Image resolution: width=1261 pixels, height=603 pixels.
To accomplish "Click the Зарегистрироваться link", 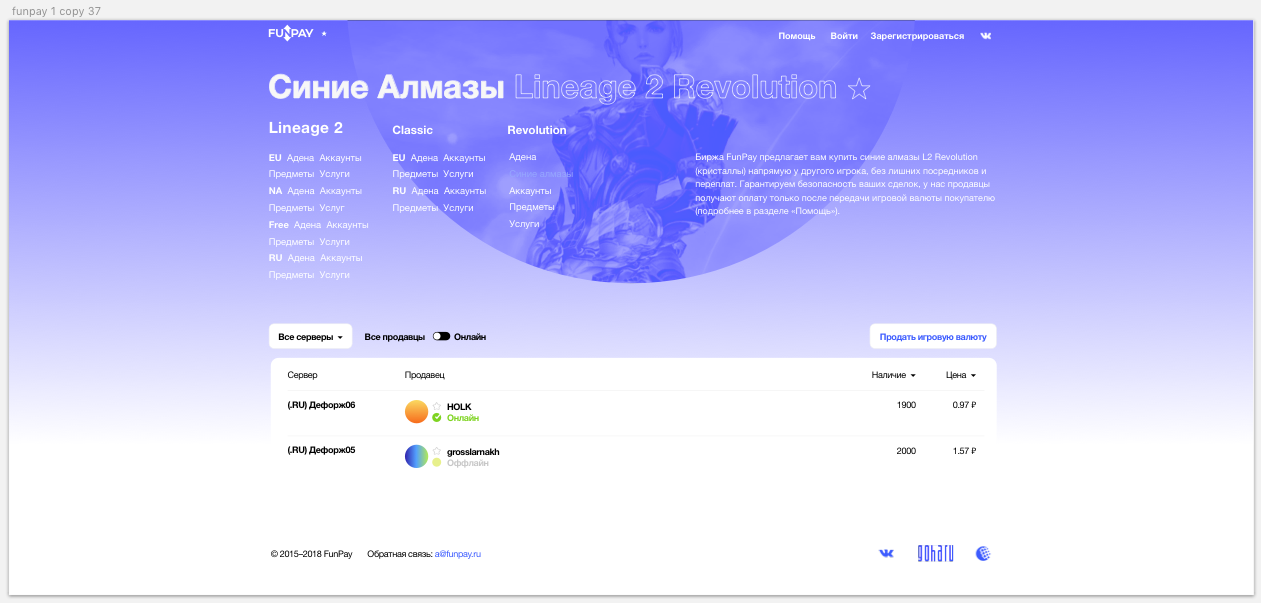I will coord(917,36).
